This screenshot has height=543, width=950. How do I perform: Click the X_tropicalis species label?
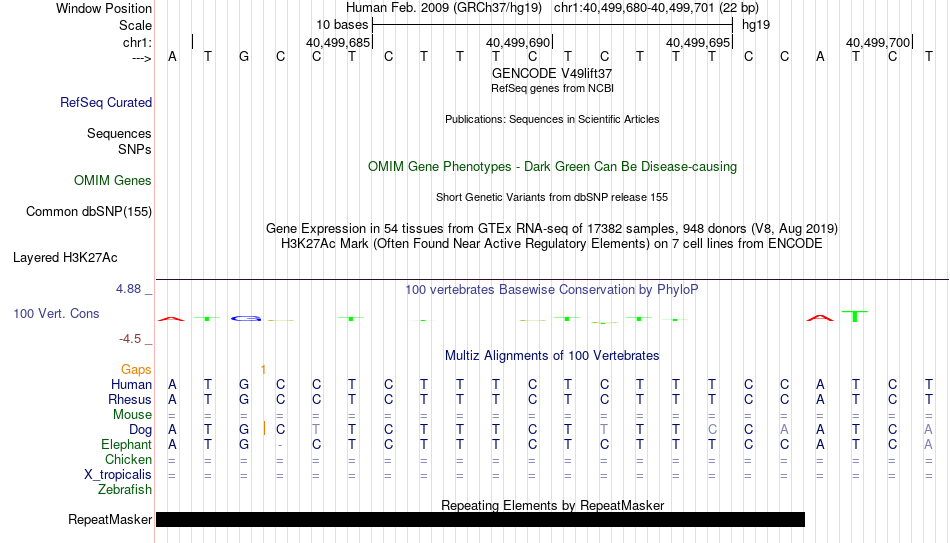point(118,475)
